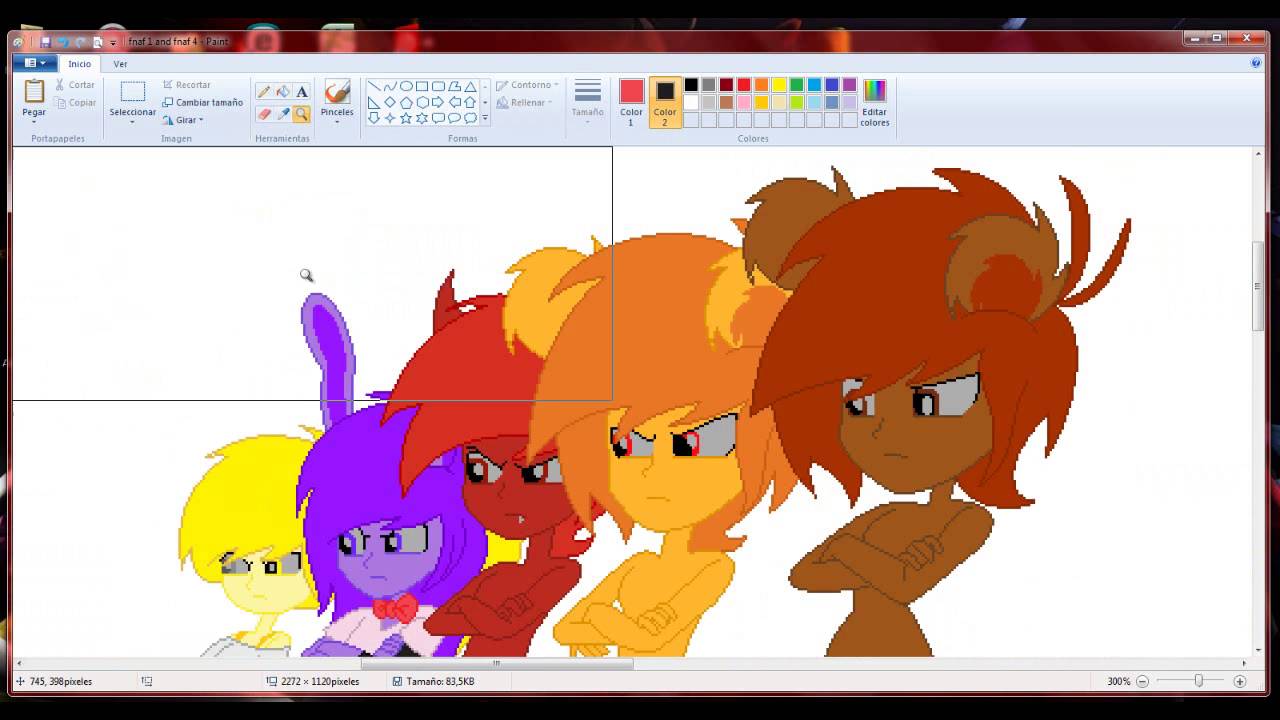The height and width of the screenshot is (720, 1280).
Task: Click the Magnifier tool
Action: pos(302,114)
